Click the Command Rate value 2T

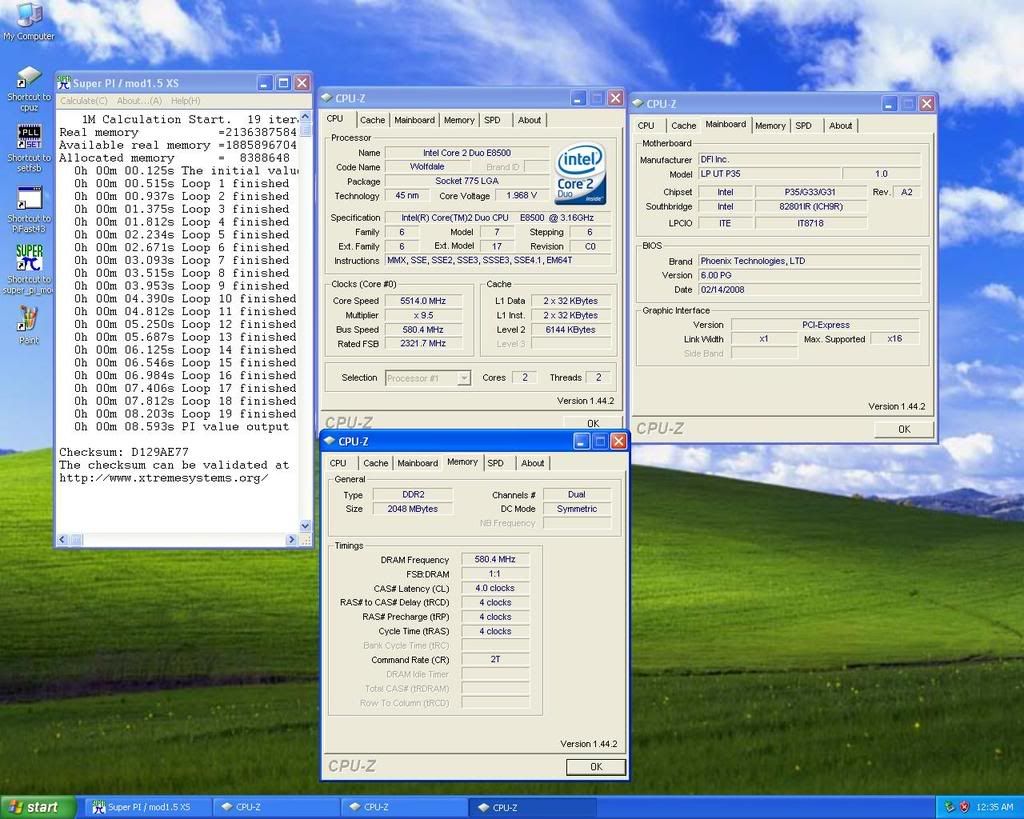point(495,660)
